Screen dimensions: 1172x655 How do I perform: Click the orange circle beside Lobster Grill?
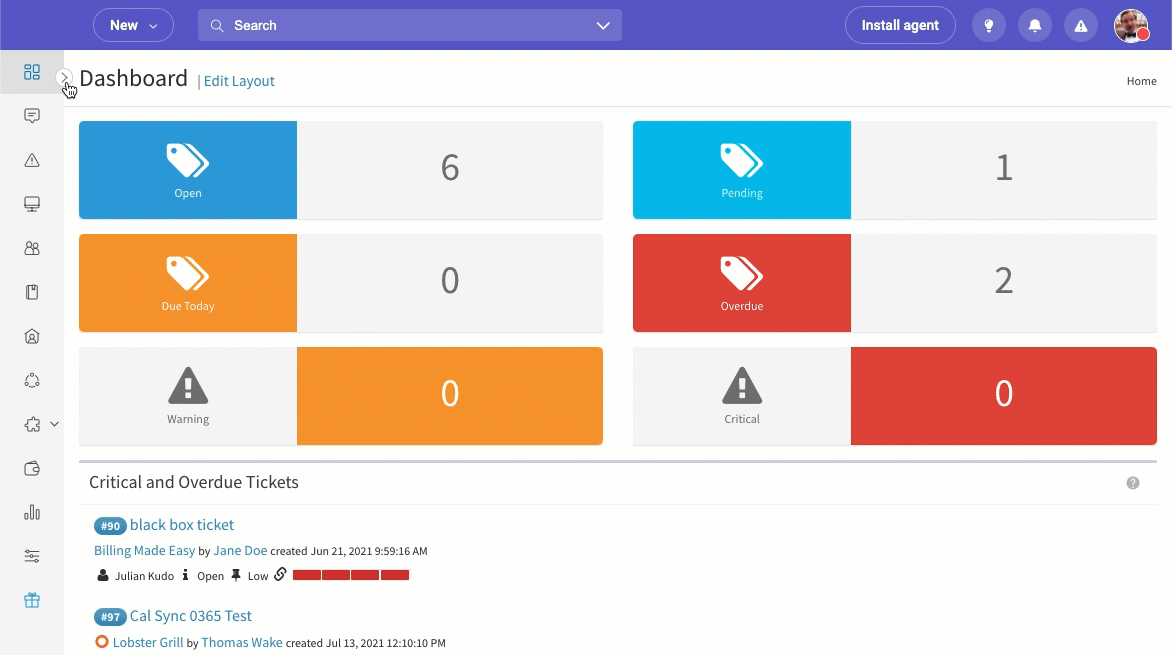(x=102, y=642)
